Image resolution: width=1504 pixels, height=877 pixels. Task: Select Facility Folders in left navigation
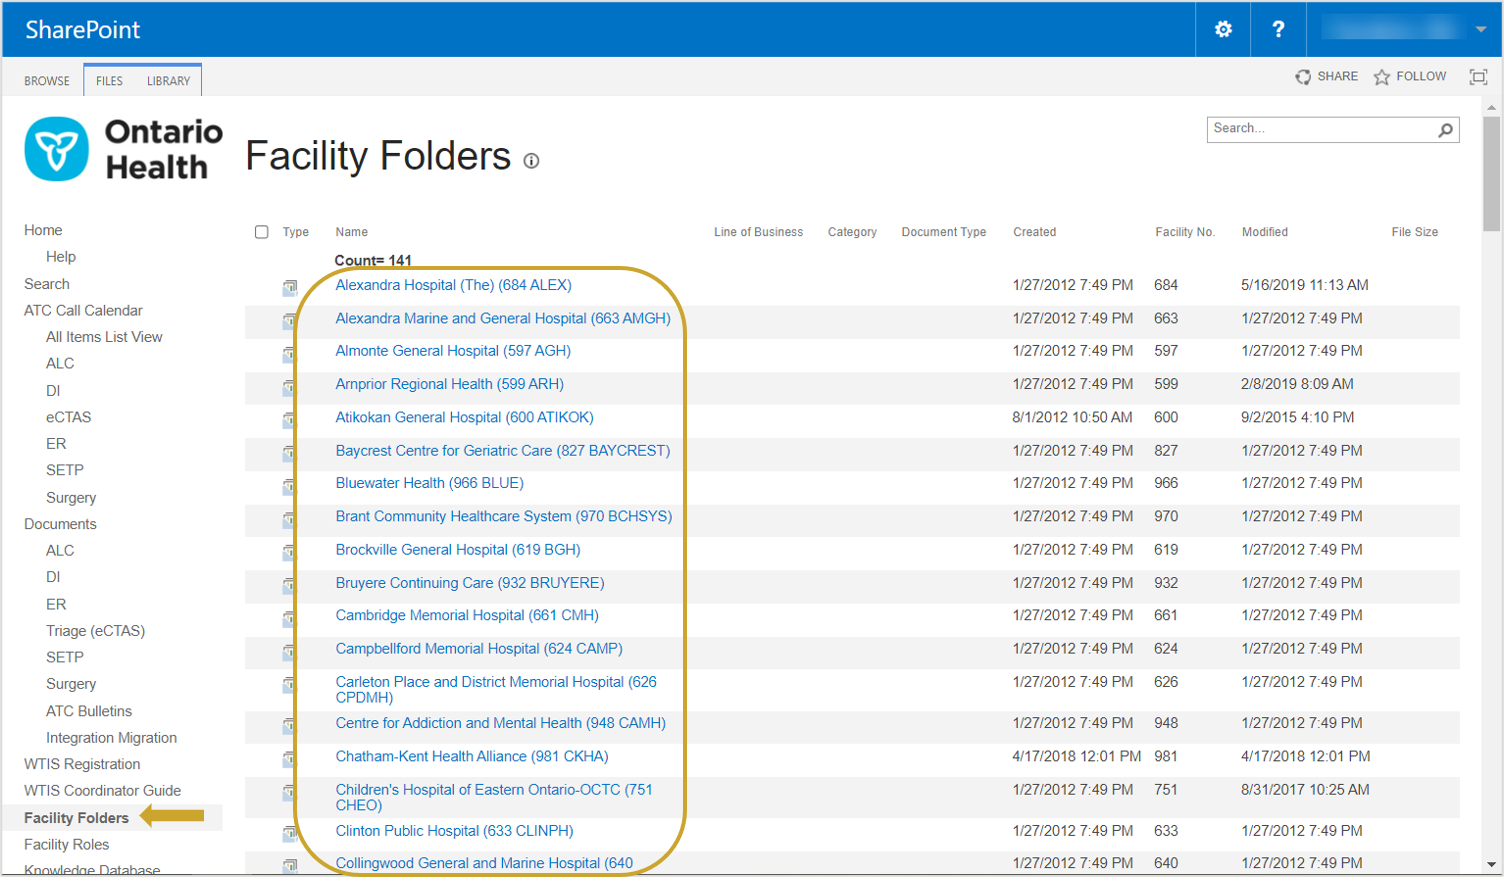coord(76,818)
